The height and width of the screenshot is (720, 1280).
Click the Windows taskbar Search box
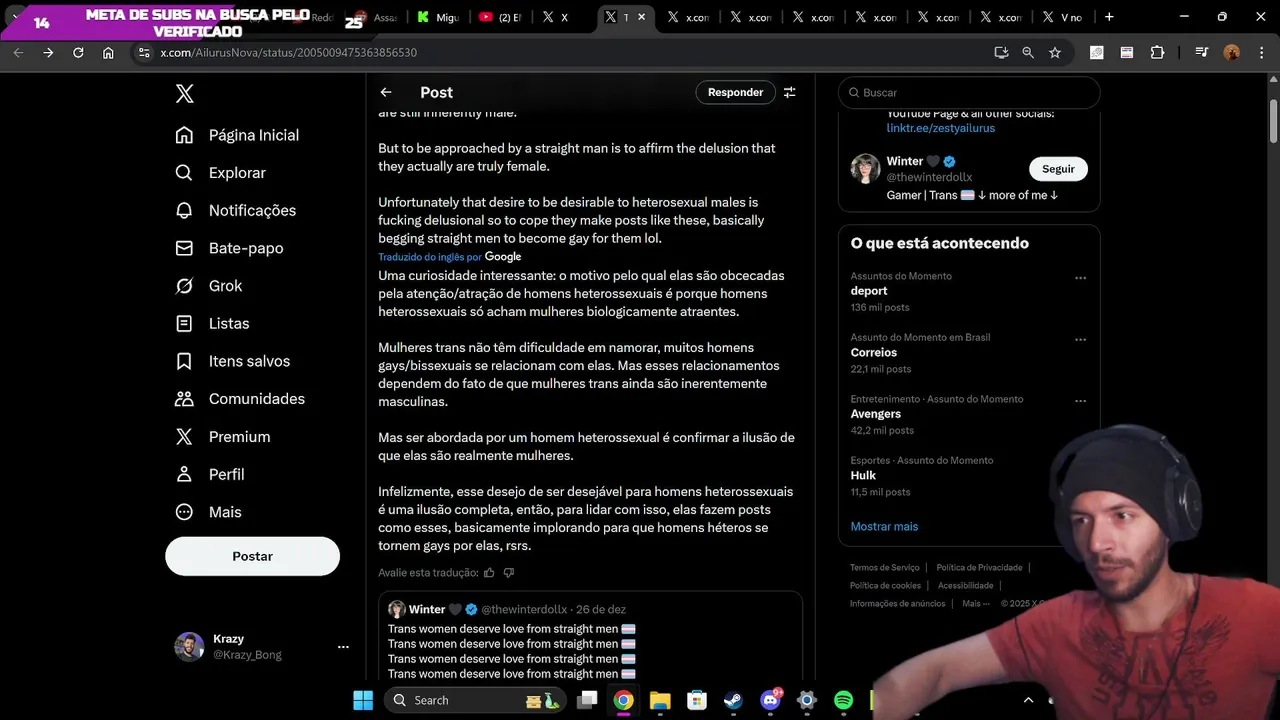pyautogui.click(x=474, y=700)
